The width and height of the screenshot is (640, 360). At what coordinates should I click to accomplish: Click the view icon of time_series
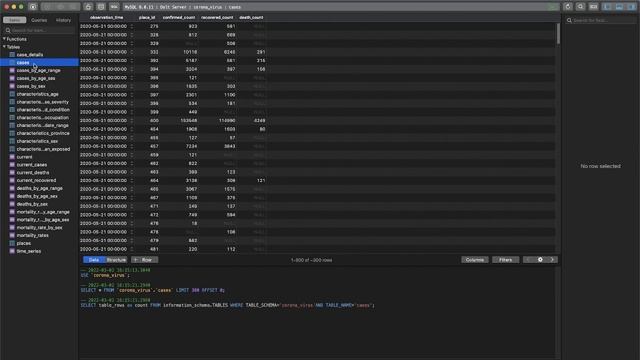pyautogui.click(x=12, y=251)
